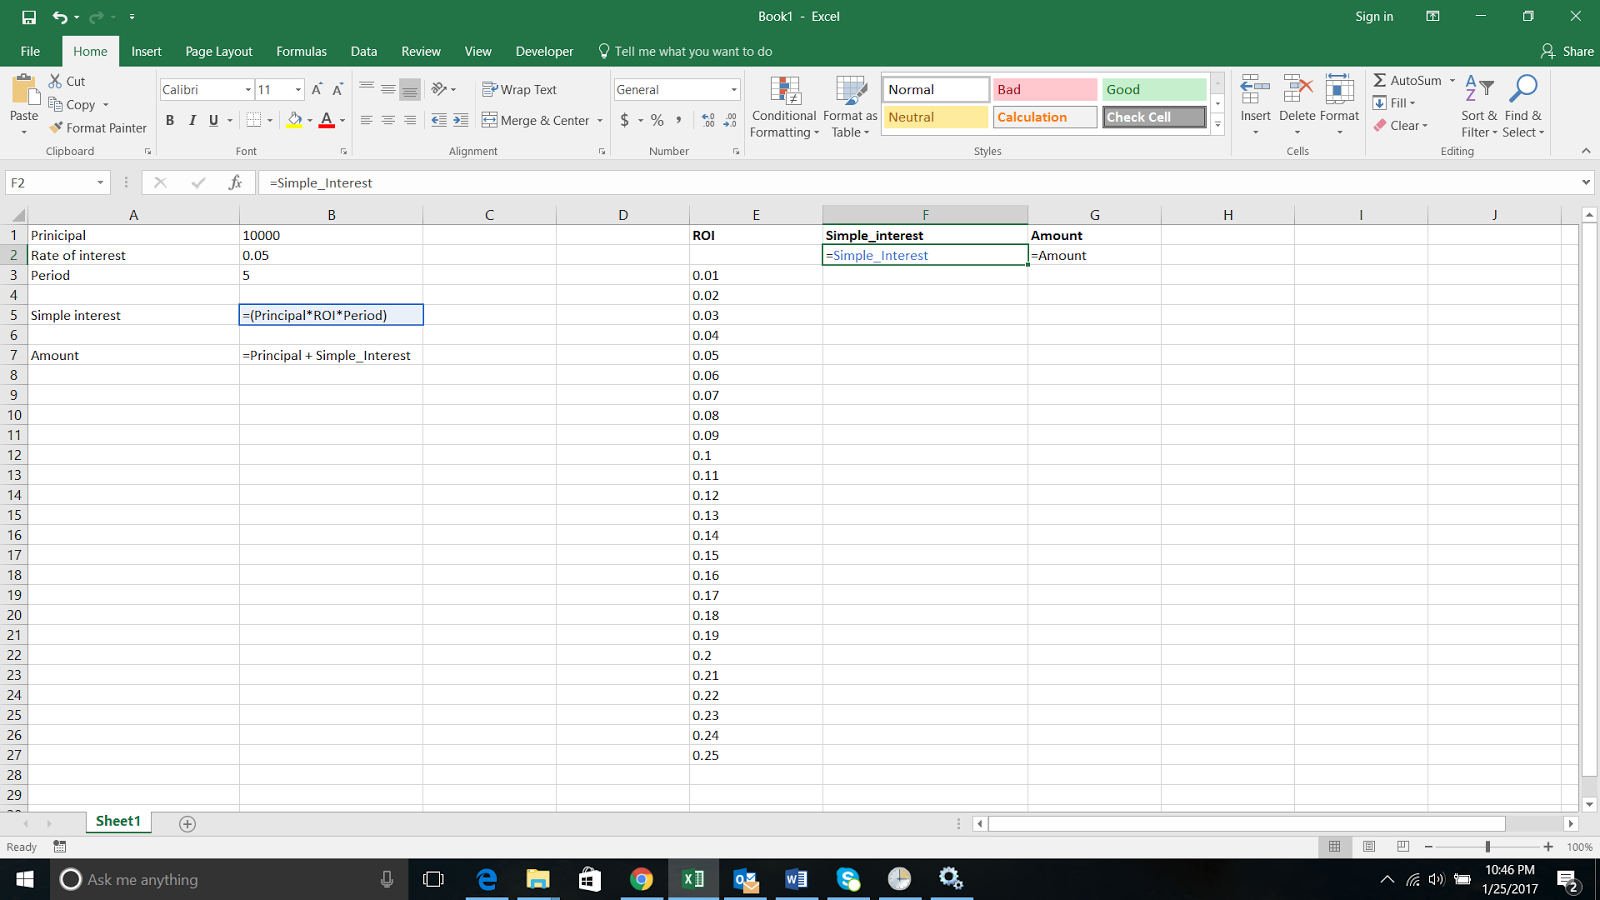Screen dimensions: 1600x900
Task: Select the Wrap Text icon
Action: click(520, 89)
